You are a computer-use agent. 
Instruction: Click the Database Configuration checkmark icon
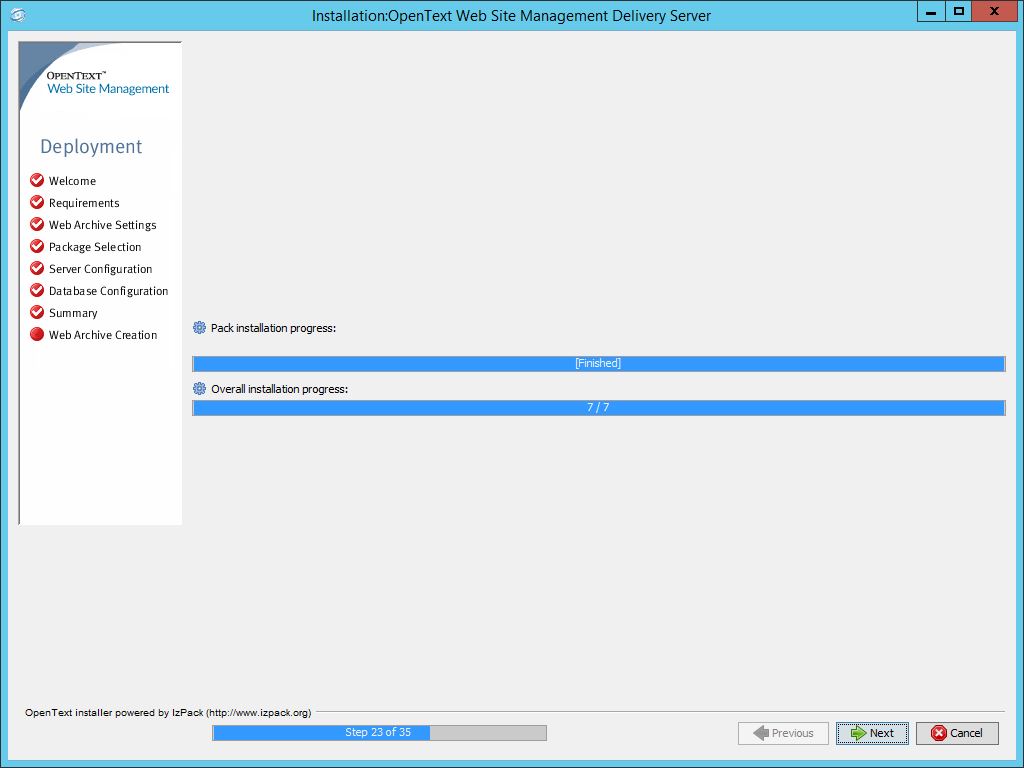[x=37, y=290]
